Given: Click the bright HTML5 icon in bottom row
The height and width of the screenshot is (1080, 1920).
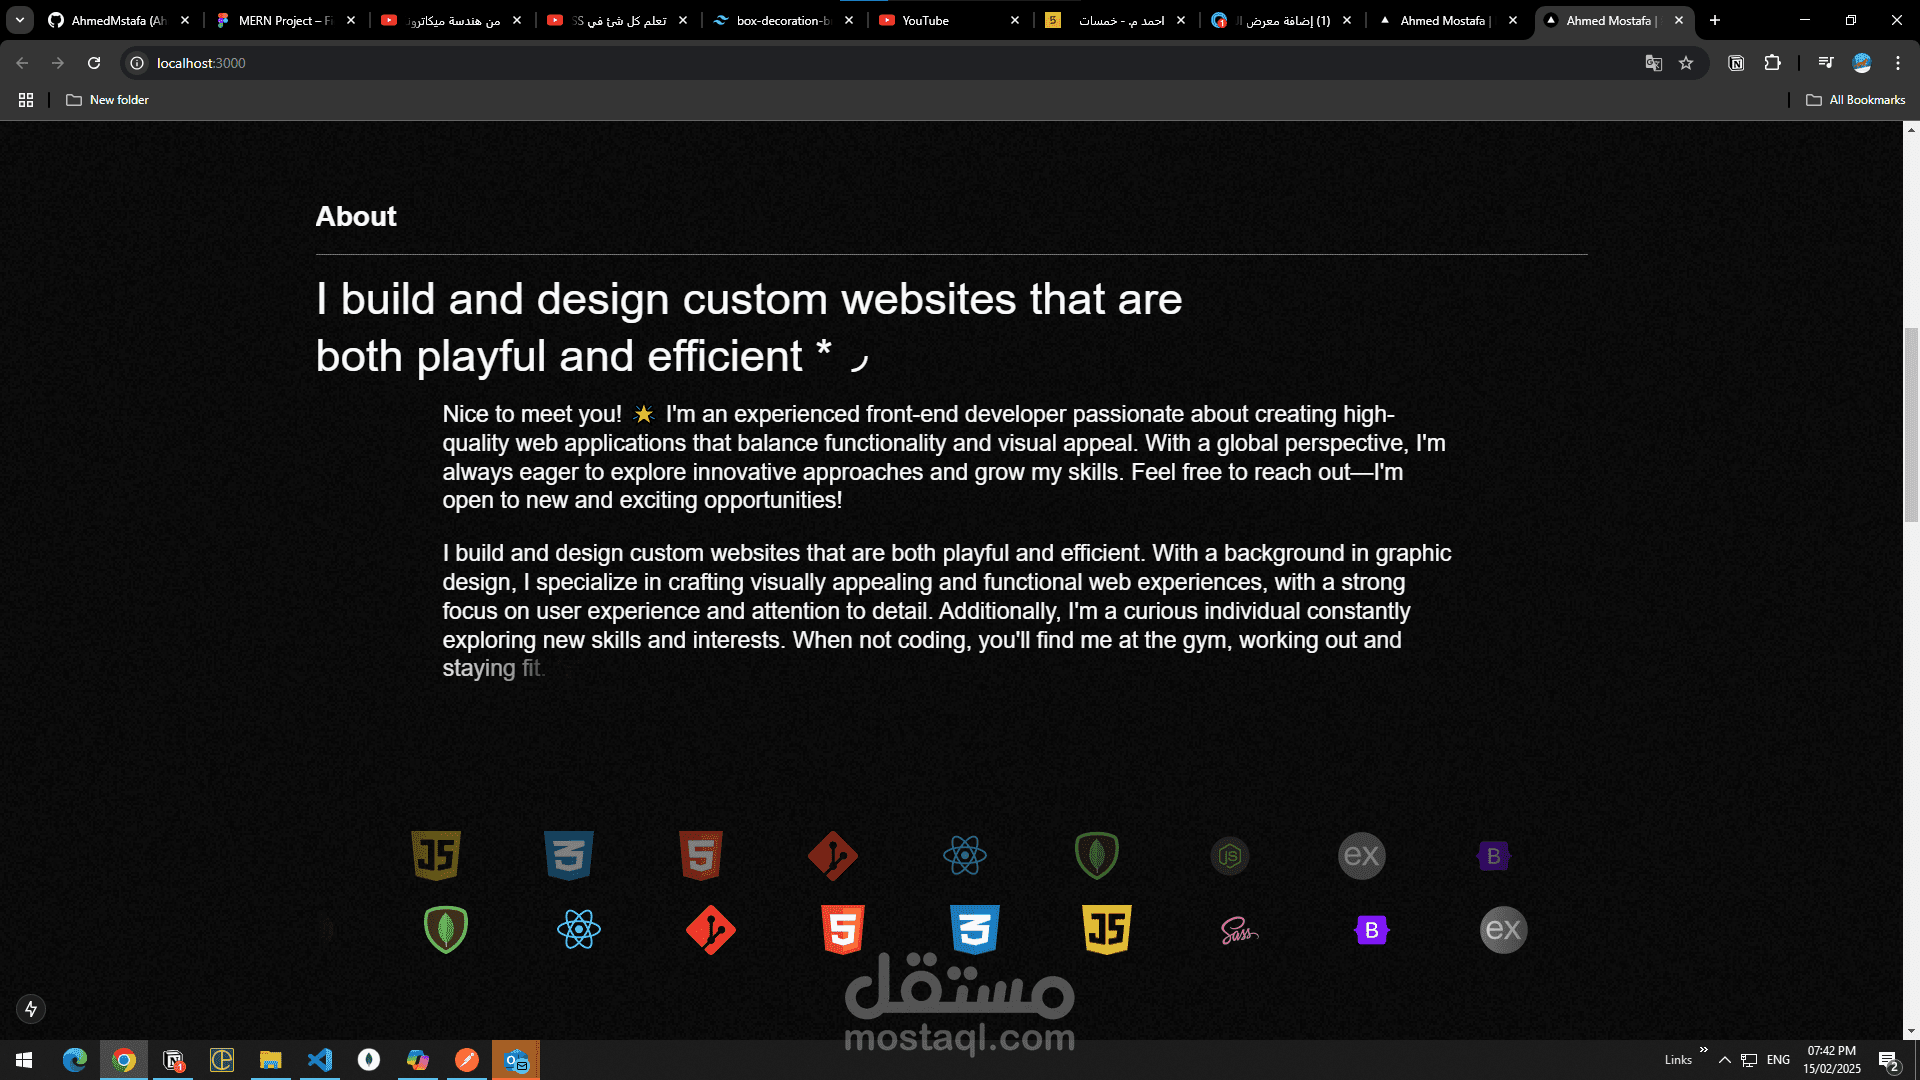Looking at the screenshot, I should [843, 930].
